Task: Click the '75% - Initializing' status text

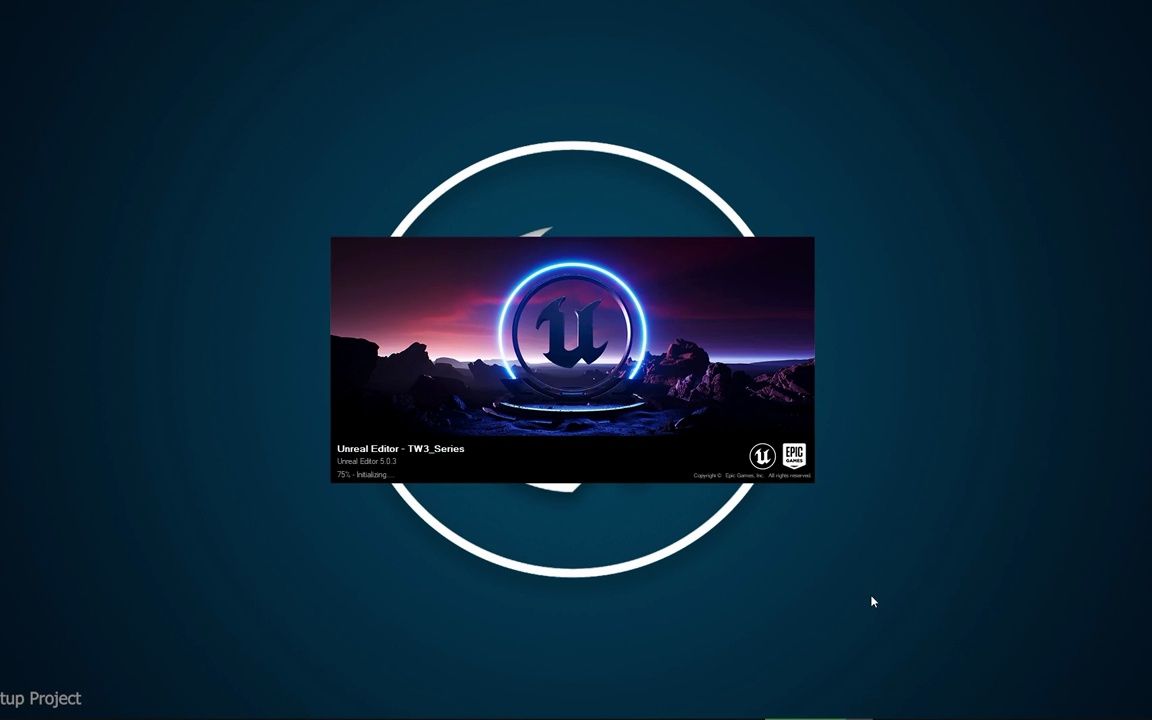Action: point(365,475)
